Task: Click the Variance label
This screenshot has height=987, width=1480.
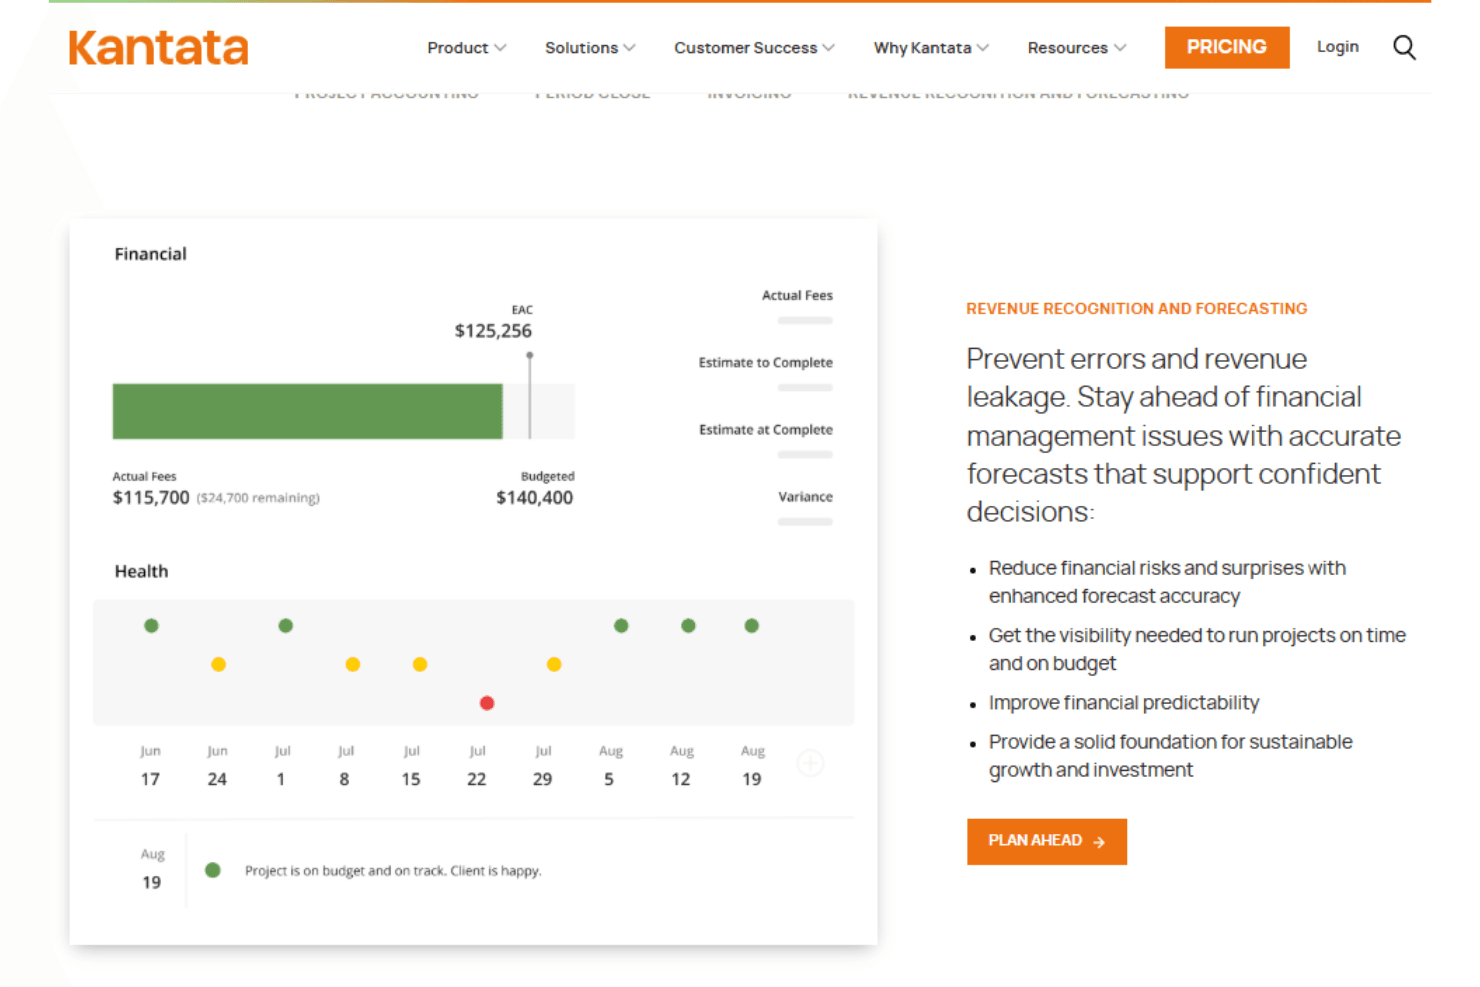Action: coord(805,496)
